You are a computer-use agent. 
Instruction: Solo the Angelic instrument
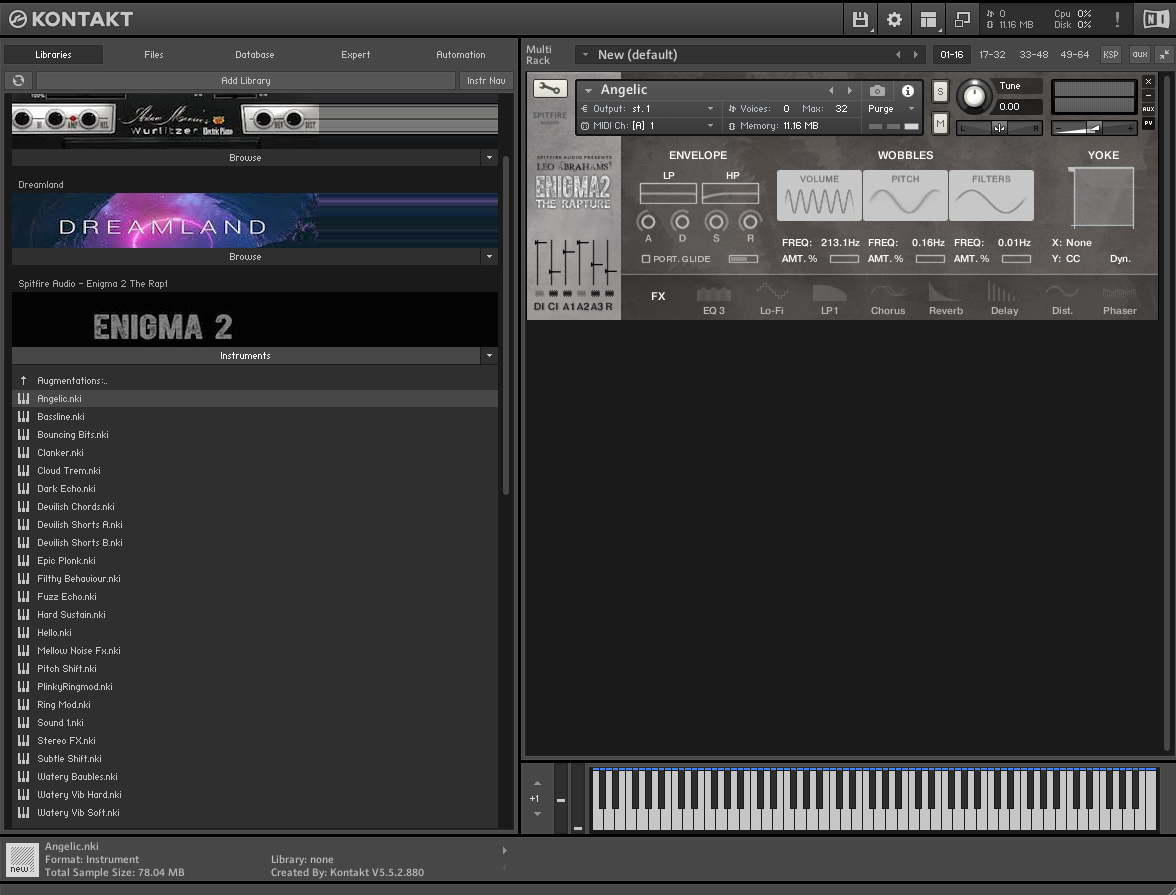point(940,92)
